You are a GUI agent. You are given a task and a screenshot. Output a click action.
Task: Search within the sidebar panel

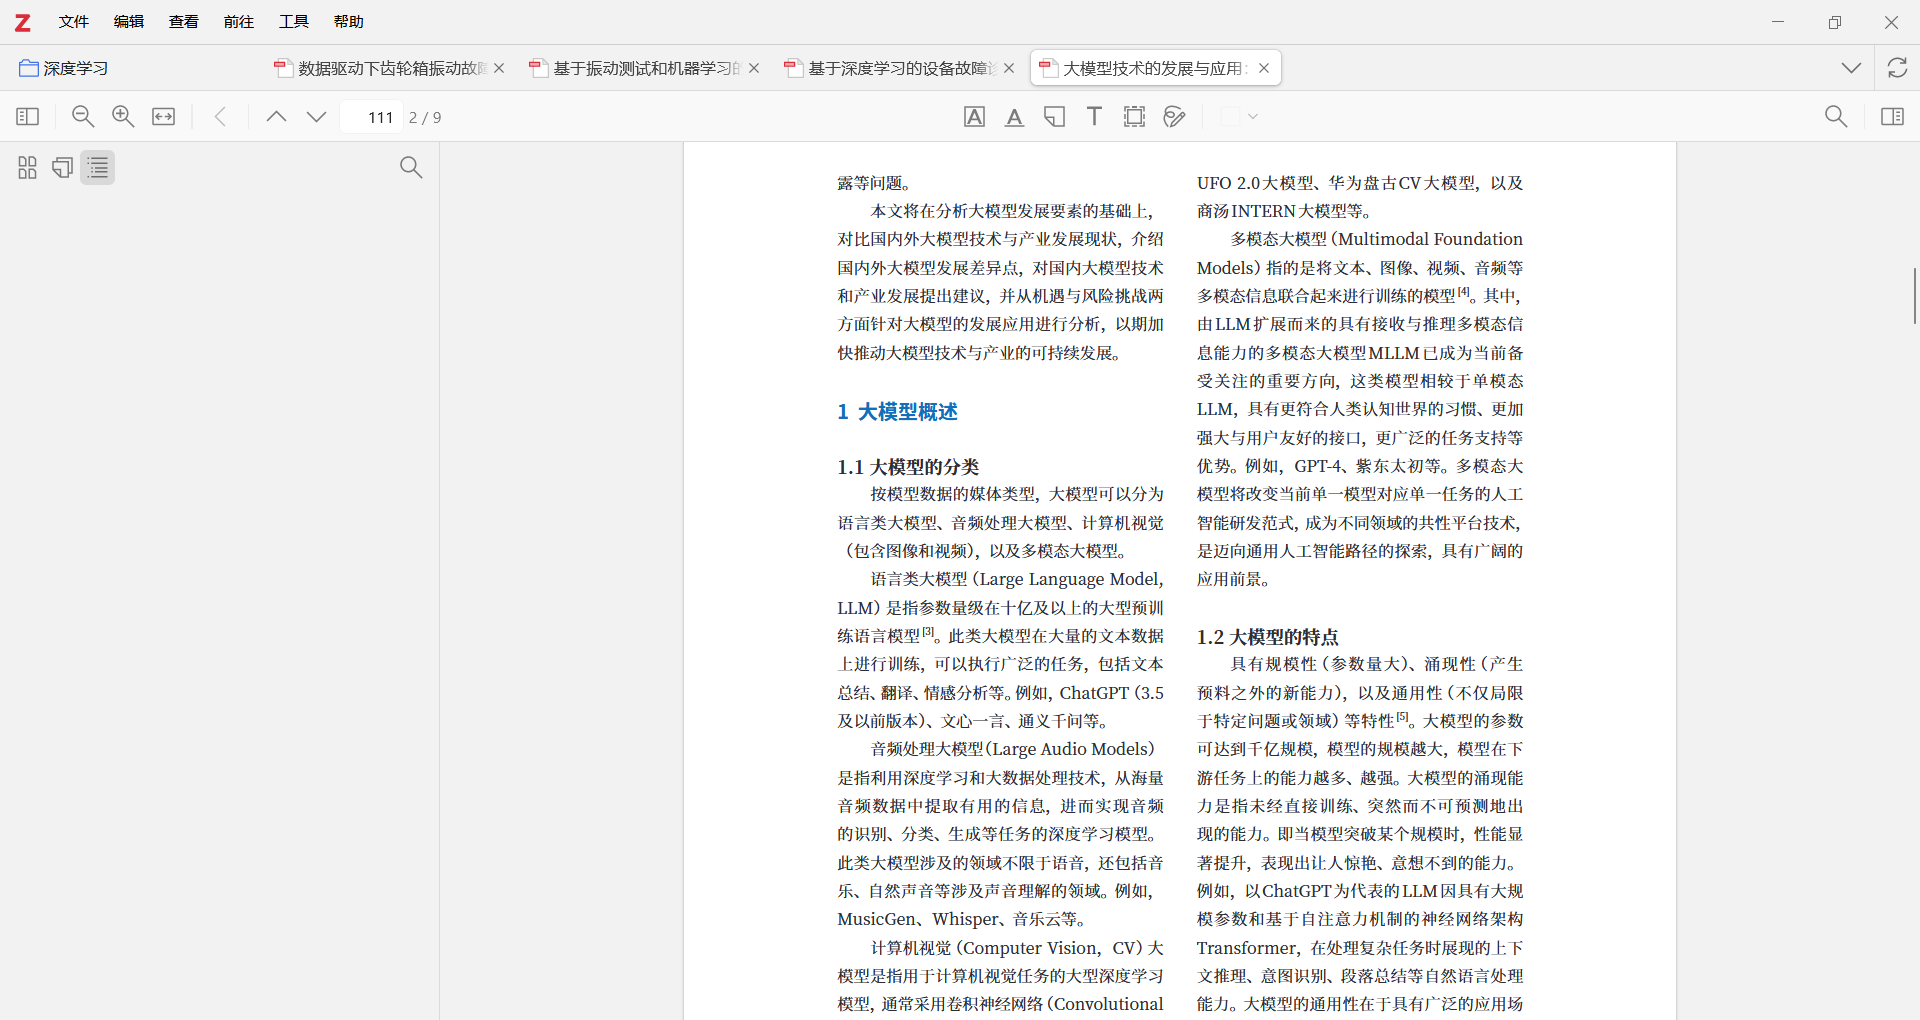[x=411, y=167]
